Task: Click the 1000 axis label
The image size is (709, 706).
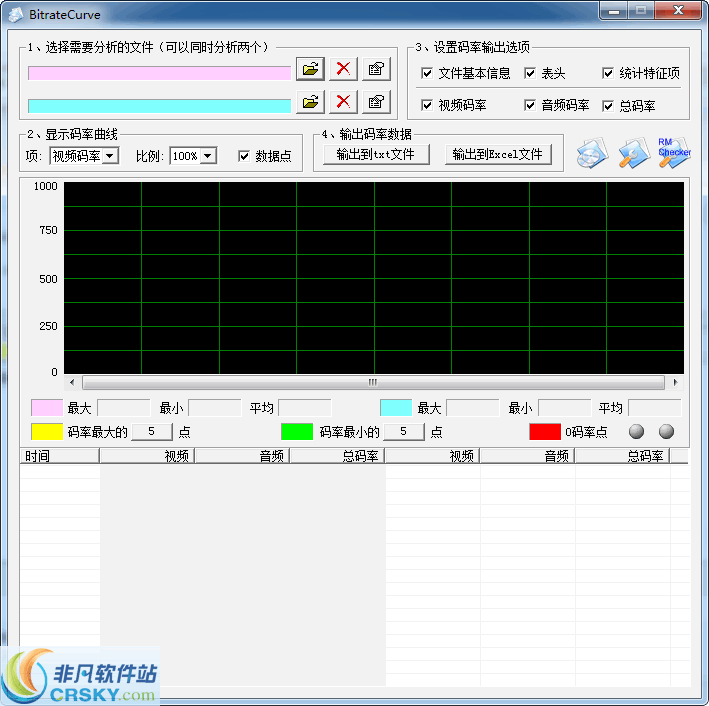Action: tap(46, 186)
